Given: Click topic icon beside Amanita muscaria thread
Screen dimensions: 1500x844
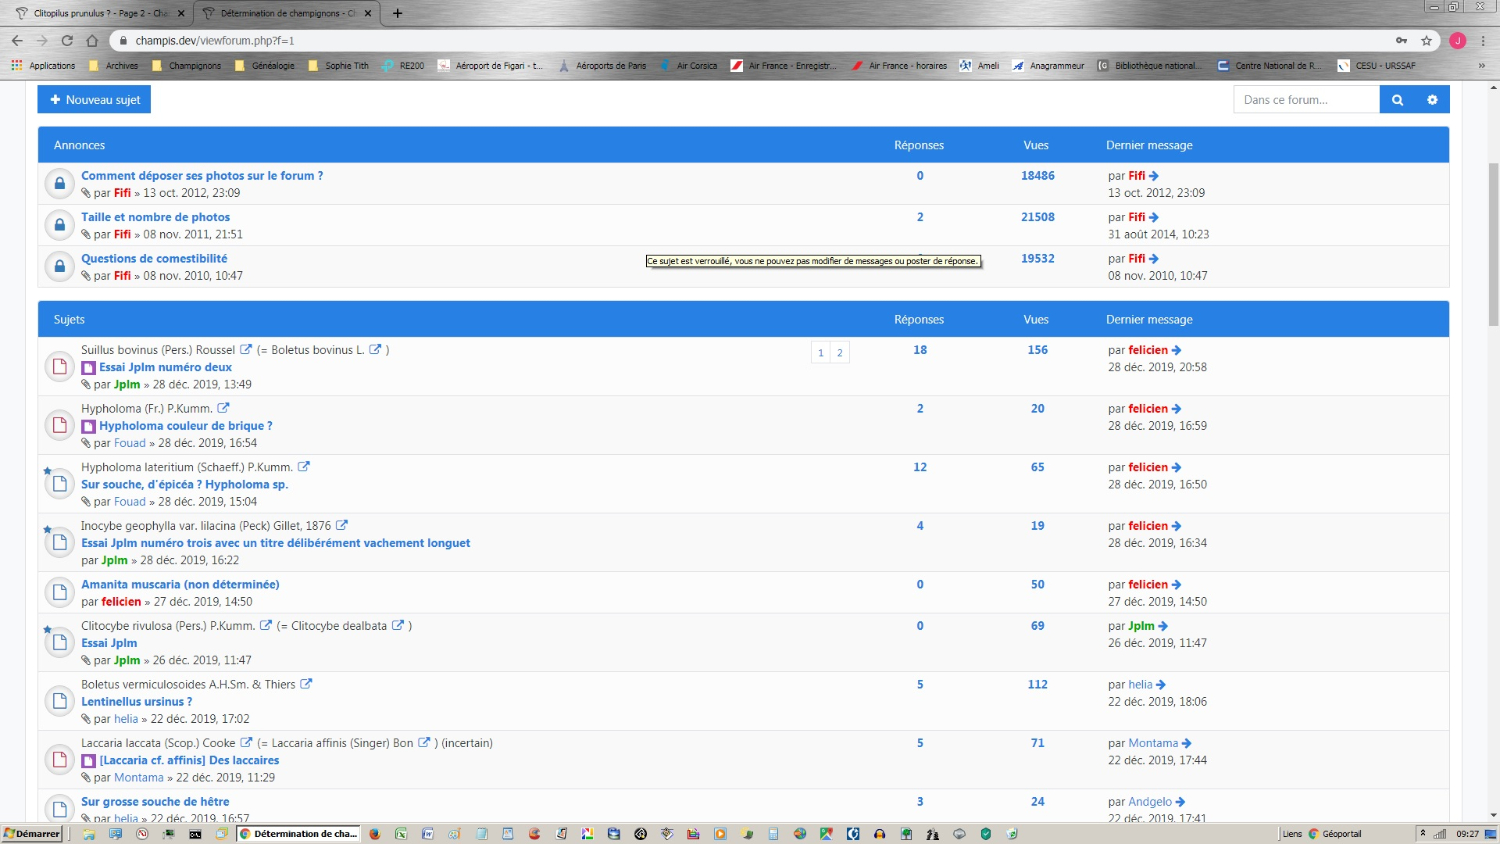Looking at the screenshot, I should pos(60,592).
